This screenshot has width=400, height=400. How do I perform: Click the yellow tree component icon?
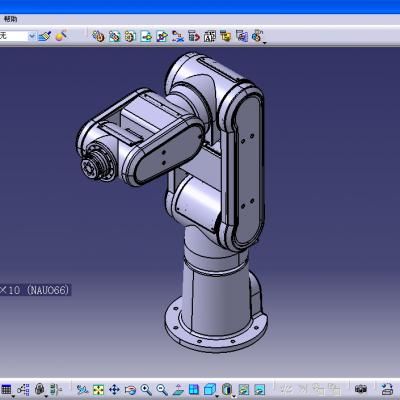pos(226,36)
